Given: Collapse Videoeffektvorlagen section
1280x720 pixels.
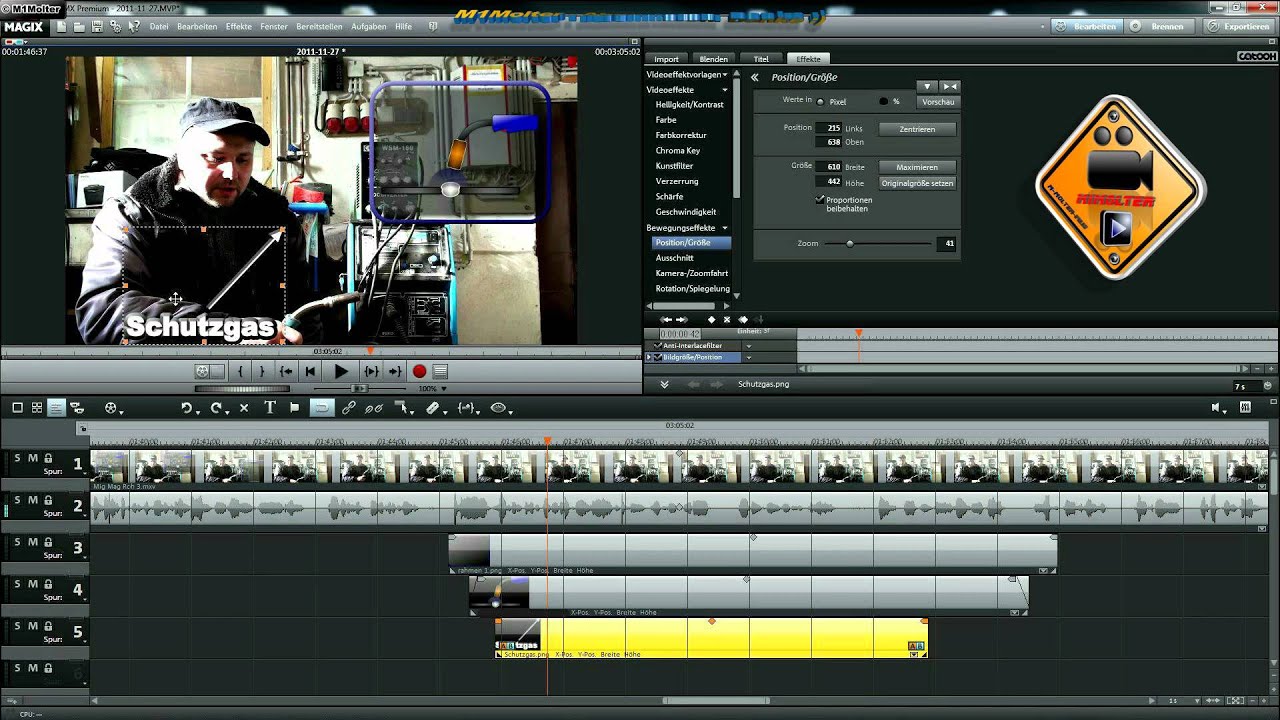Looking at the screenshot, I should pos(725,75).
